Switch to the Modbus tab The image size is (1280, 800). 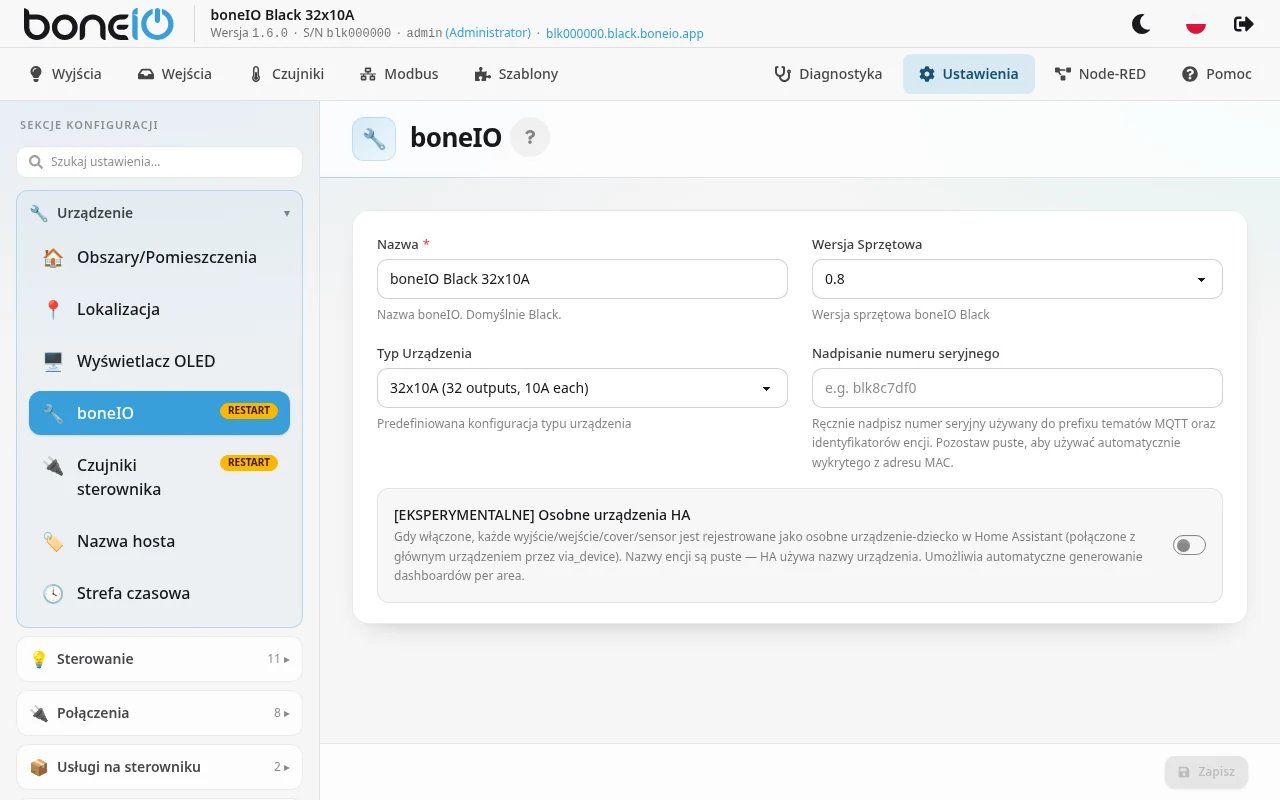pyautogui.click(x=399, y=74)
